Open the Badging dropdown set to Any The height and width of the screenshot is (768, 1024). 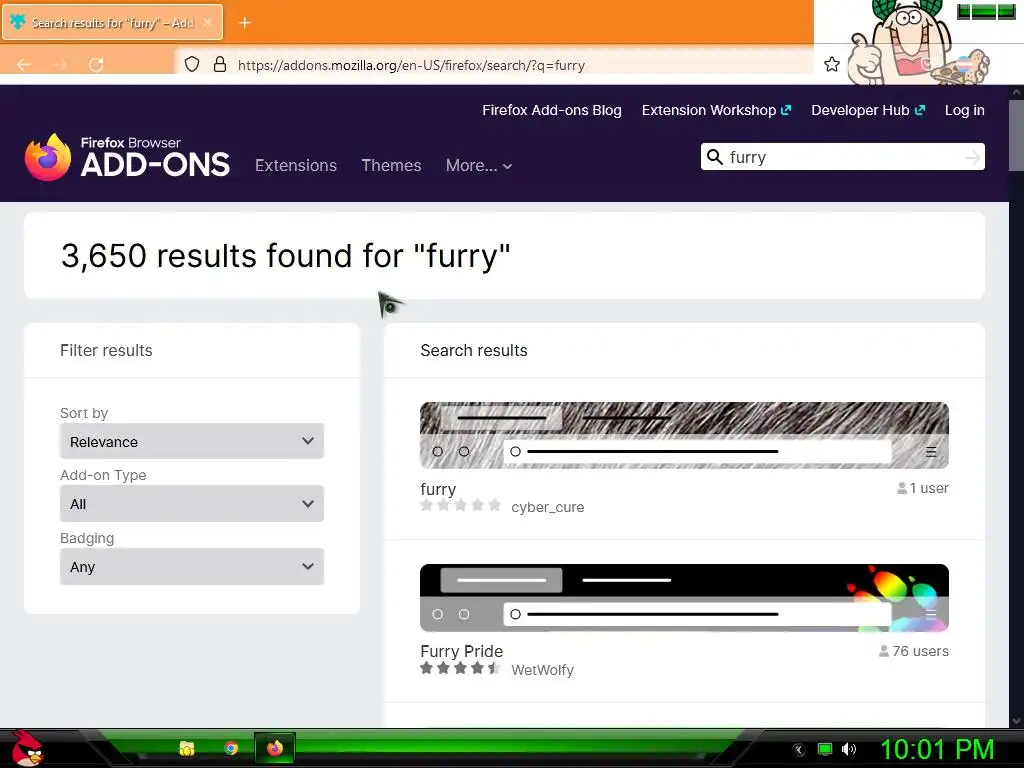coord(192,566)
